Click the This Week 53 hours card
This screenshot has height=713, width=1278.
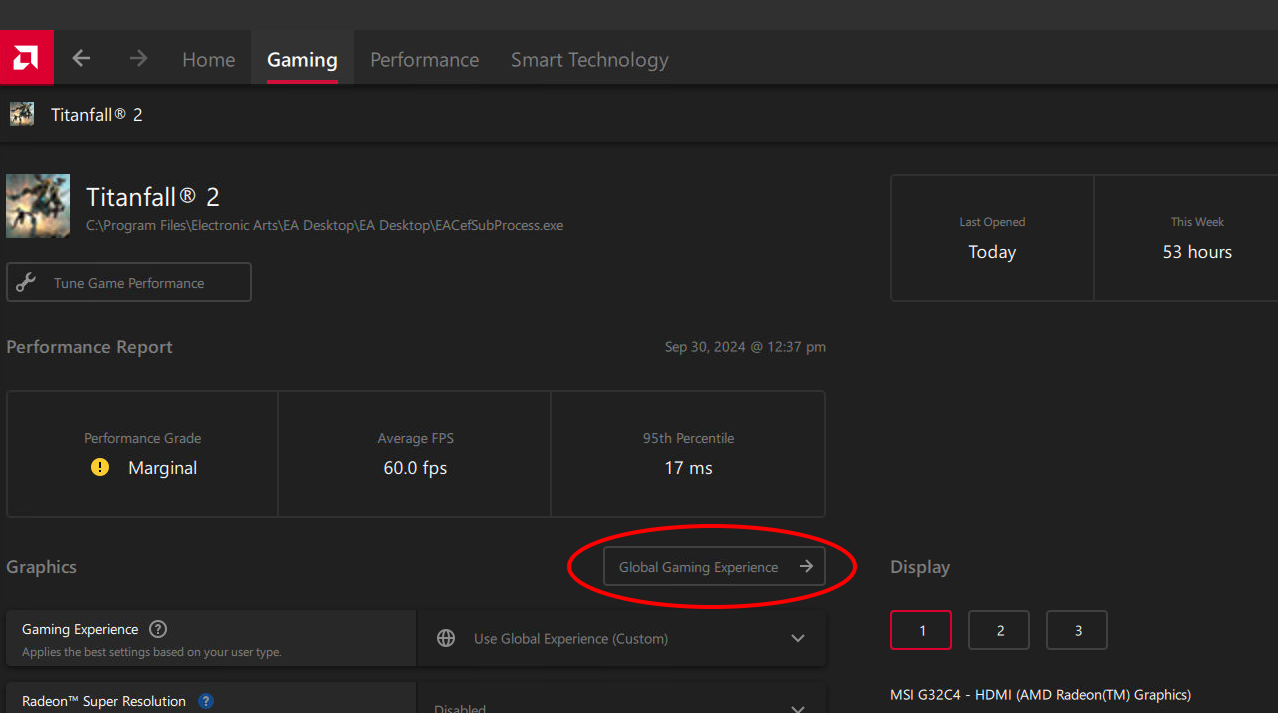pyautogui.click(x=1186, y=238)
